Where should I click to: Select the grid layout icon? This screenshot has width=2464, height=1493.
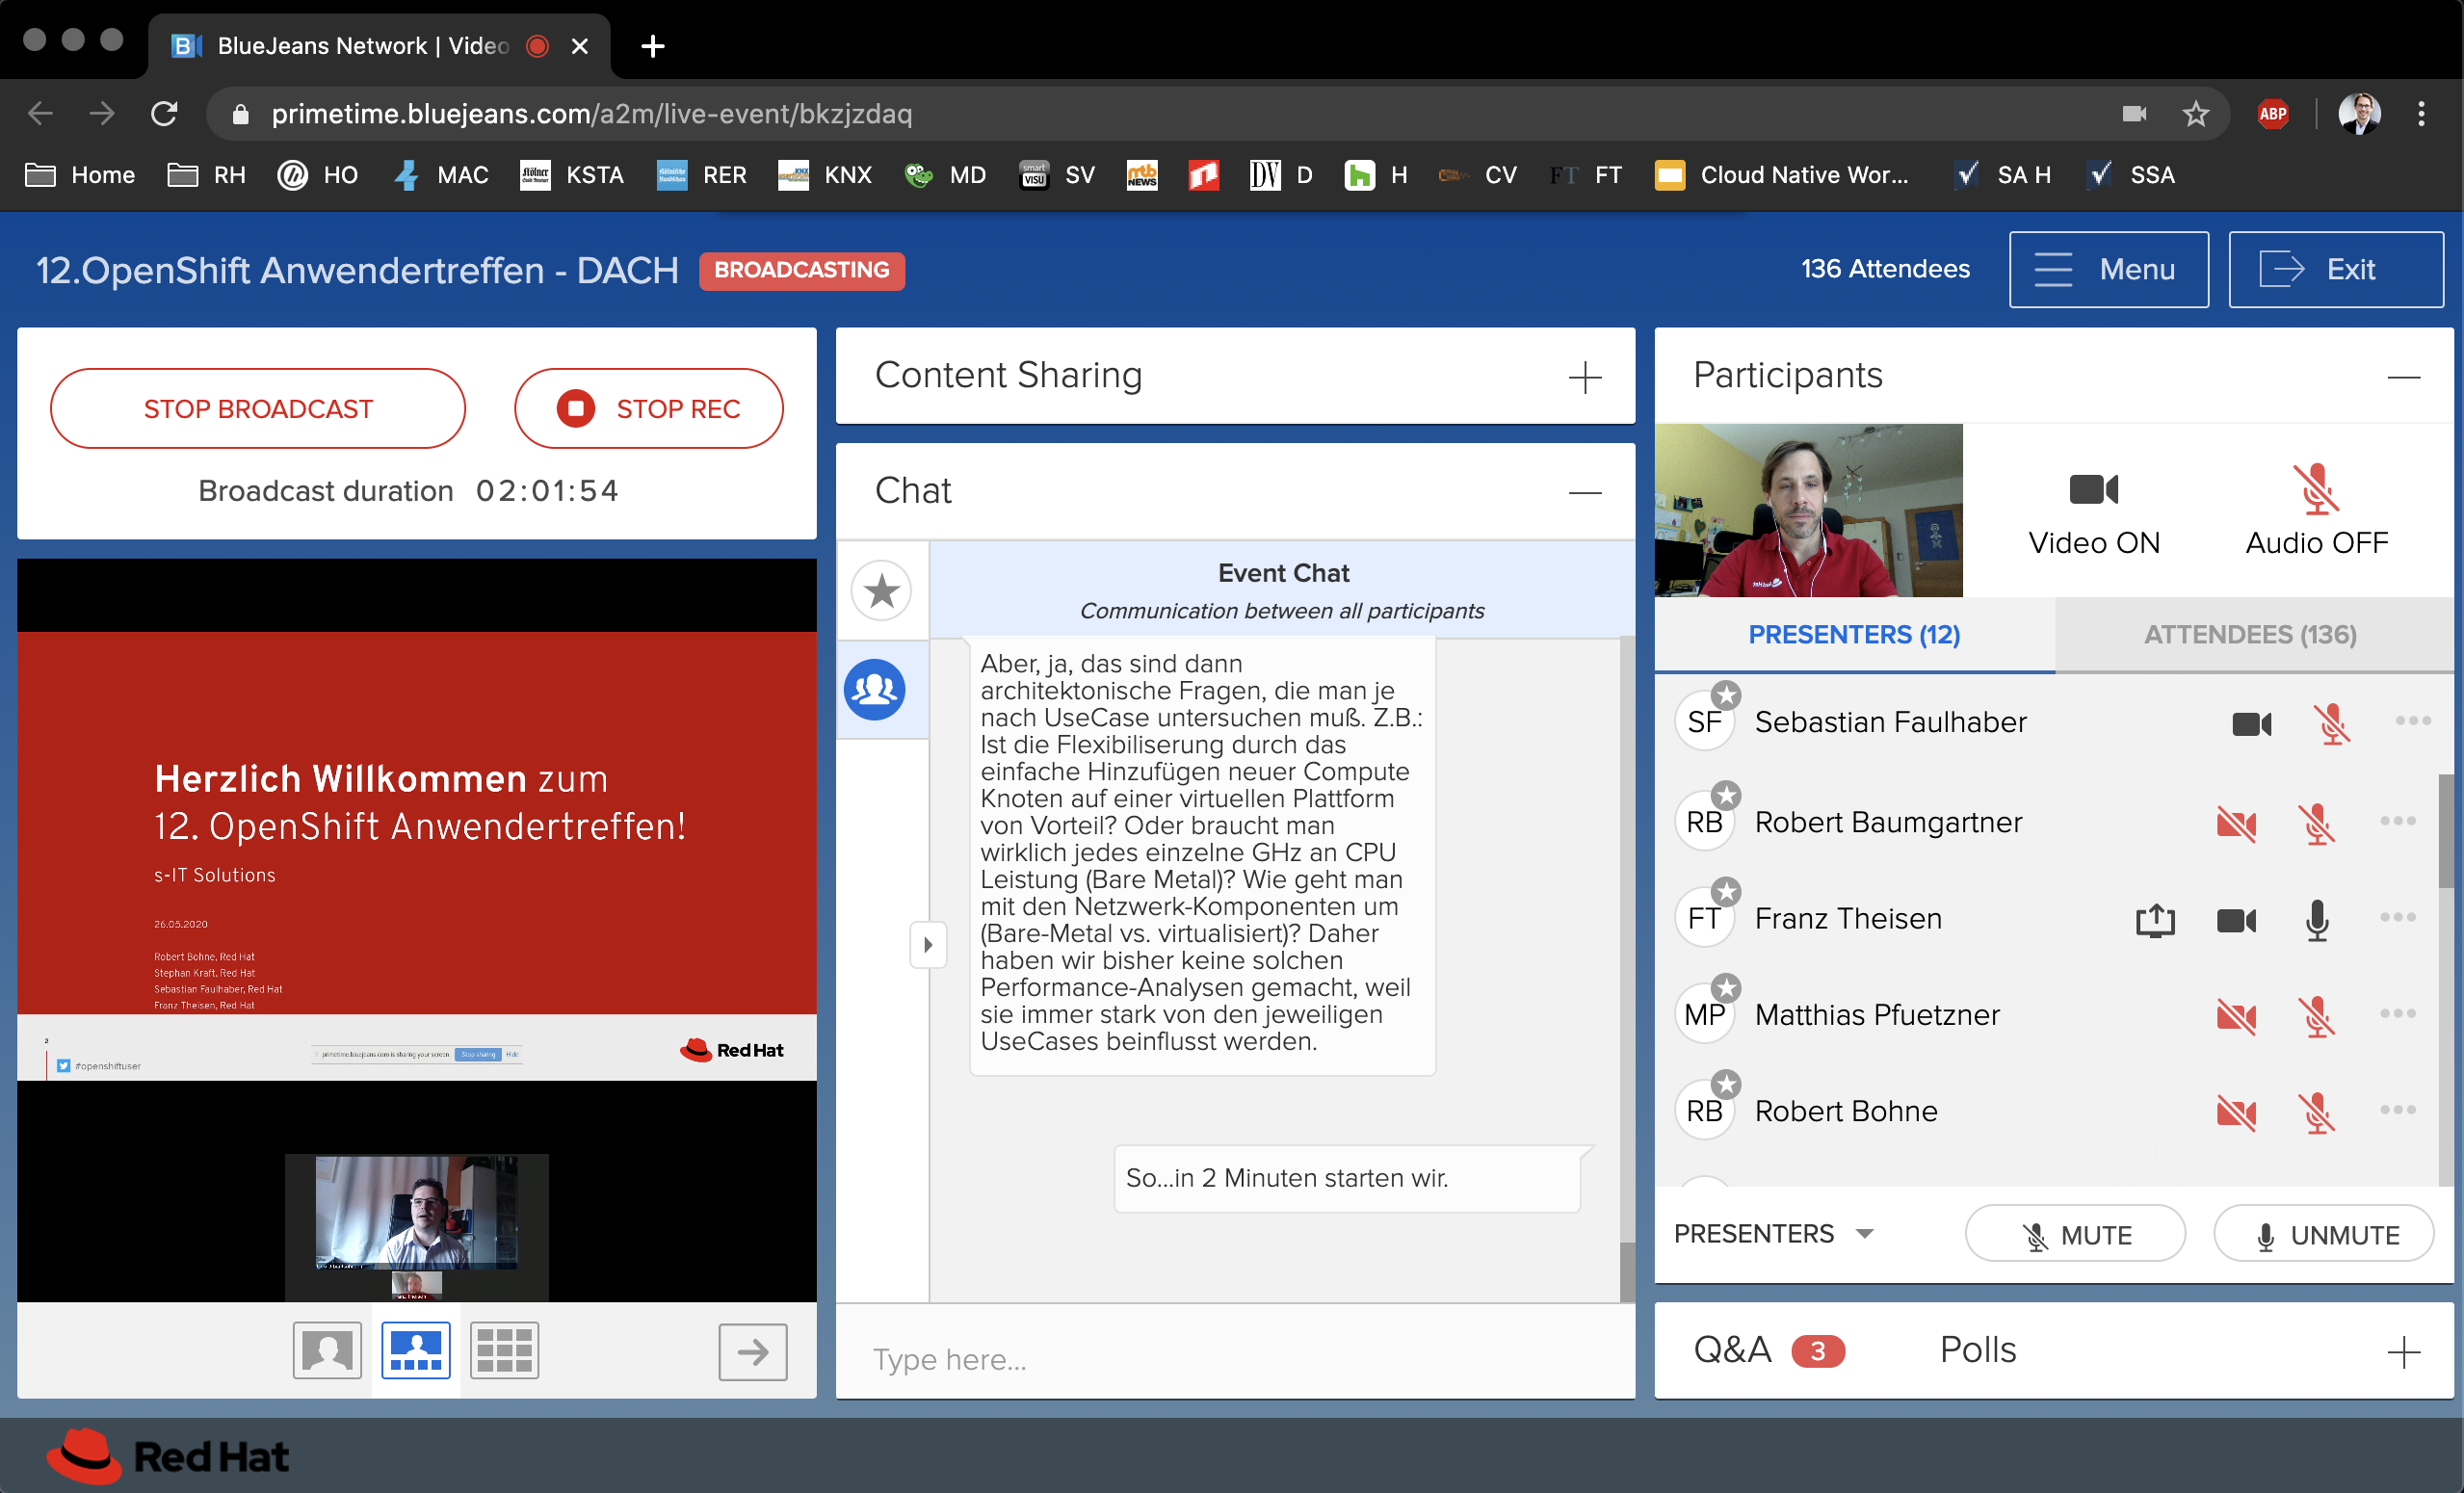click(x=505, y=1350)
